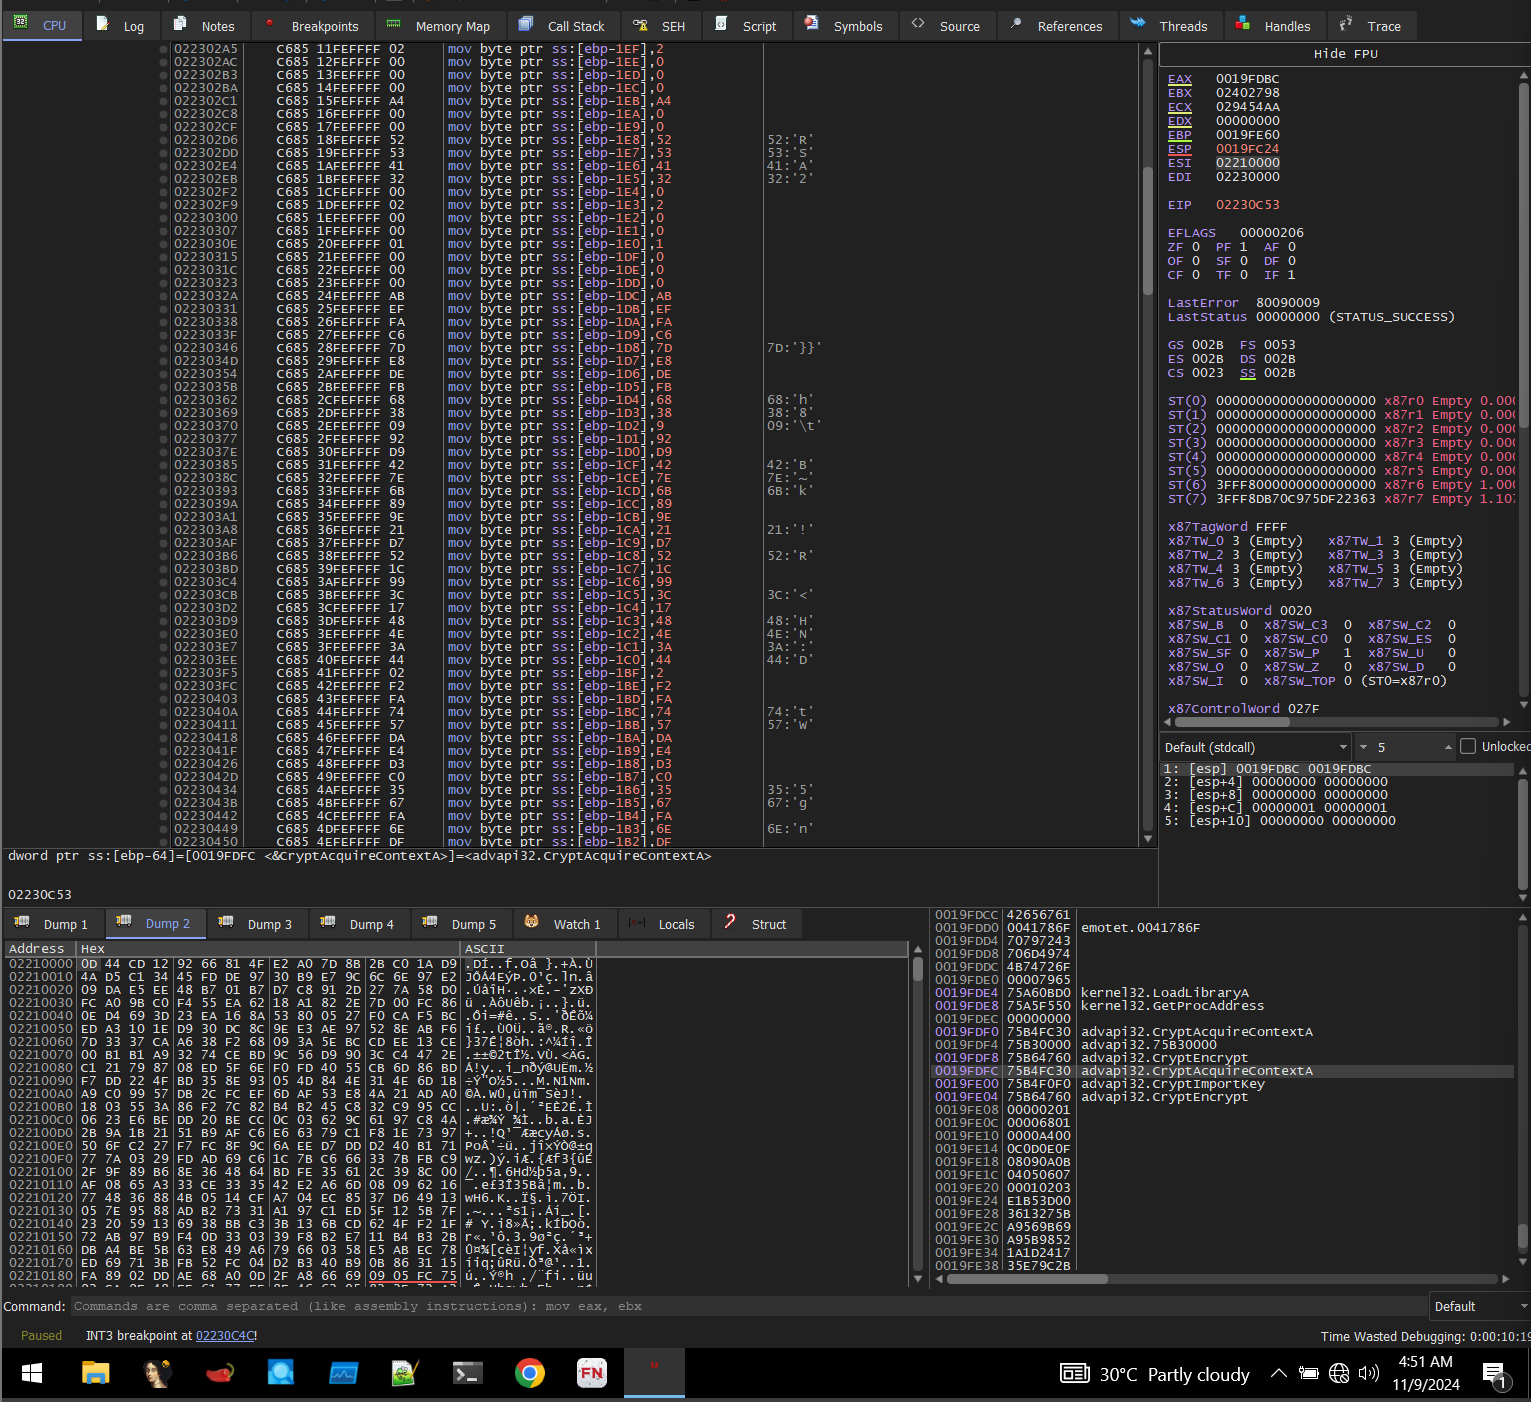The image size is (1531, 1402).
Task: Click the Handles tab icon
Action: tap(1243, 24)
